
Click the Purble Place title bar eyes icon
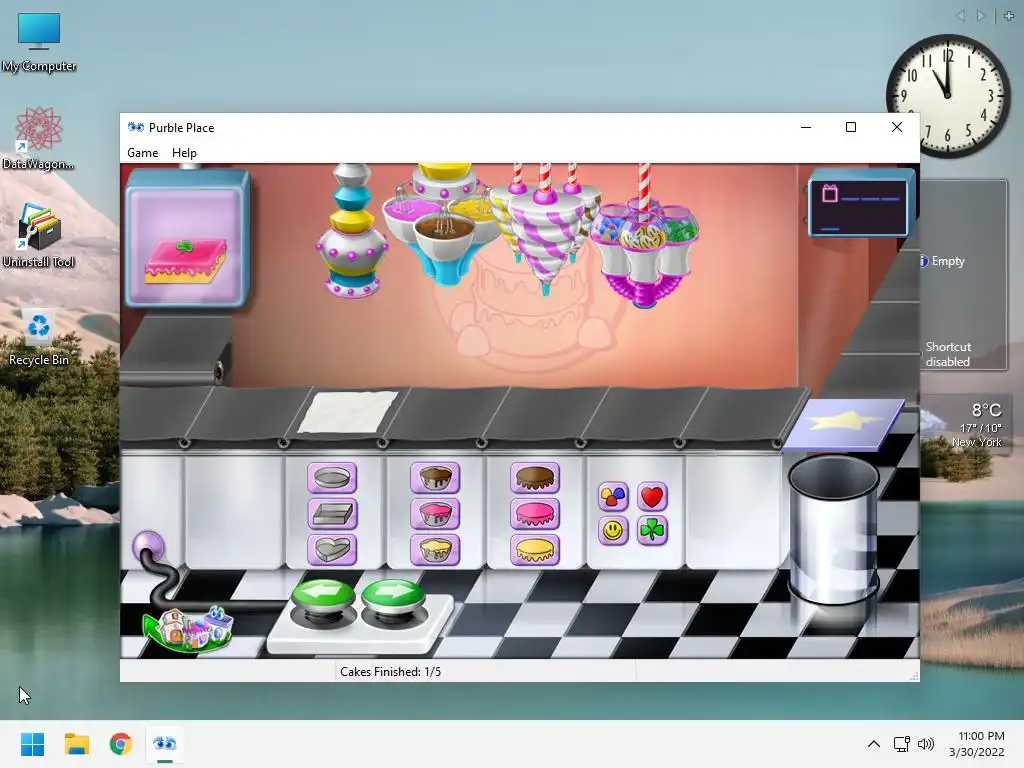pos(136,127)
